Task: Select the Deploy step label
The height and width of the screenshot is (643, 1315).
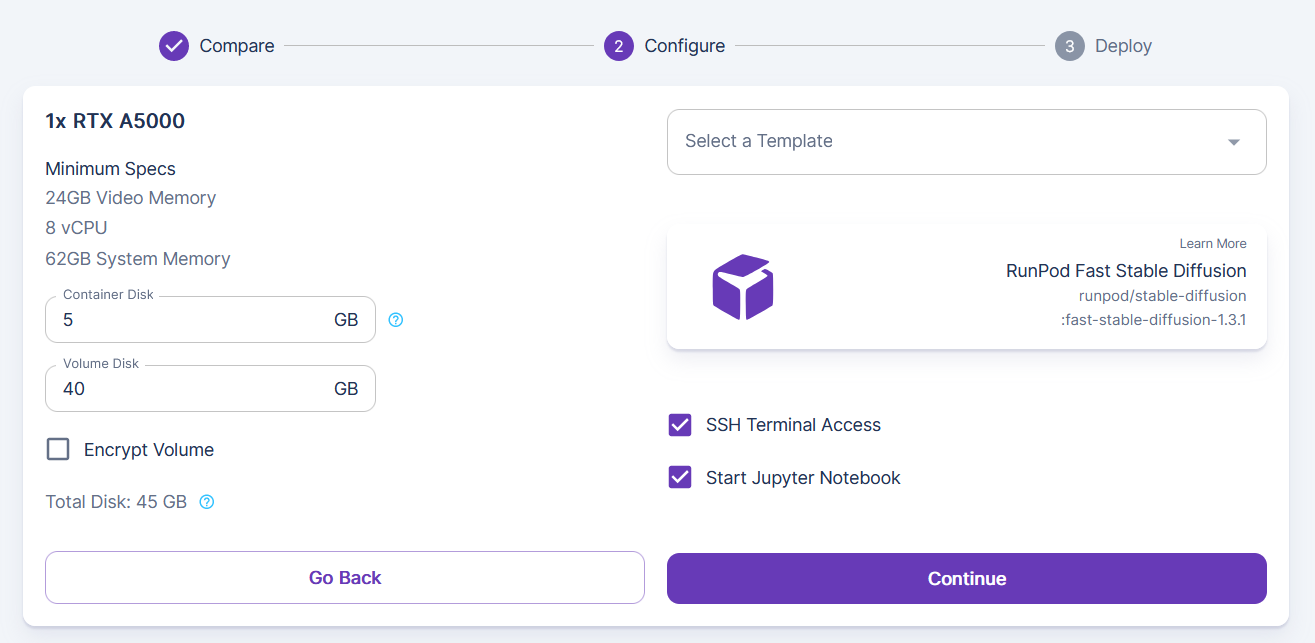Action: pyautogui.click(x=1123, y=46)
